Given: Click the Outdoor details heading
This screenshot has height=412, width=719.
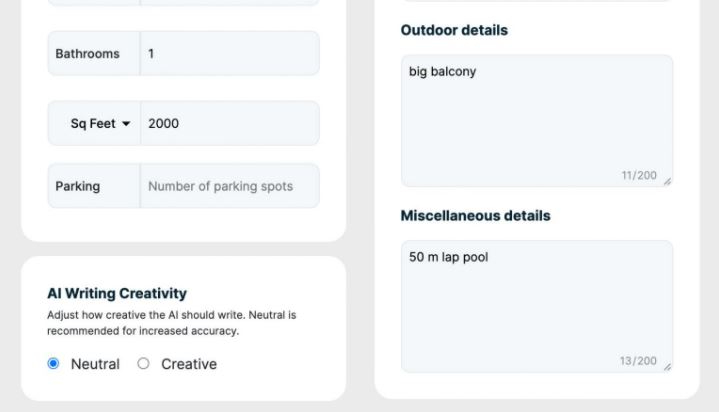Looking at the screenshot, I should tap(454, 30).
